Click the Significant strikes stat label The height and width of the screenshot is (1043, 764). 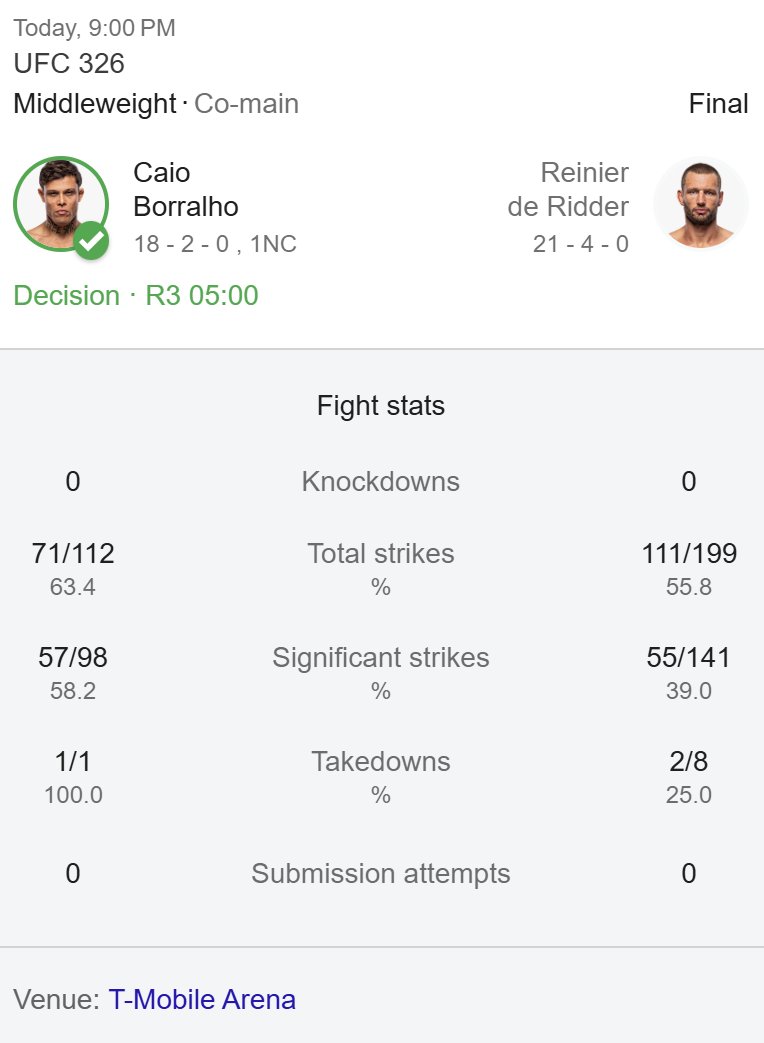click(x=381, y=658)
